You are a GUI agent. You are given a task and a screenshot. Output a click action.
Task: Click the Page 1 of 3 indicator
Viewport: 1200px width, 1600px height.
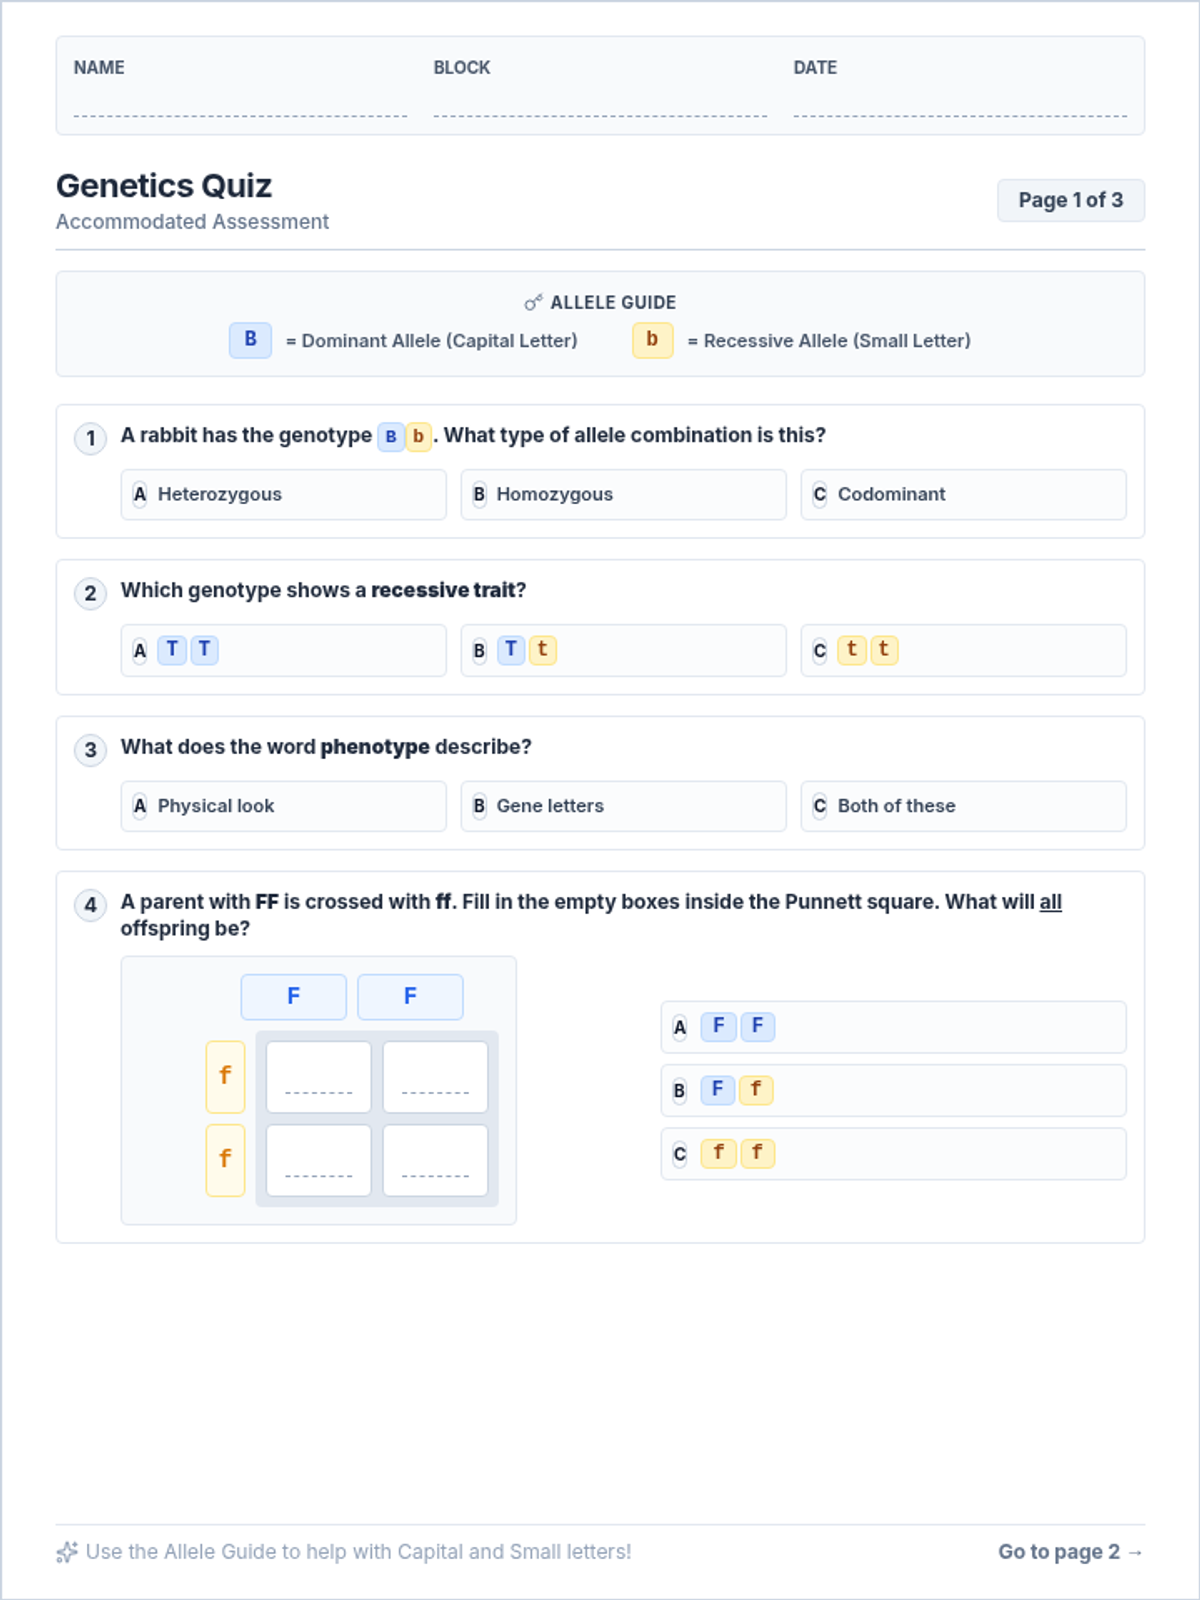coord(1070,200)
